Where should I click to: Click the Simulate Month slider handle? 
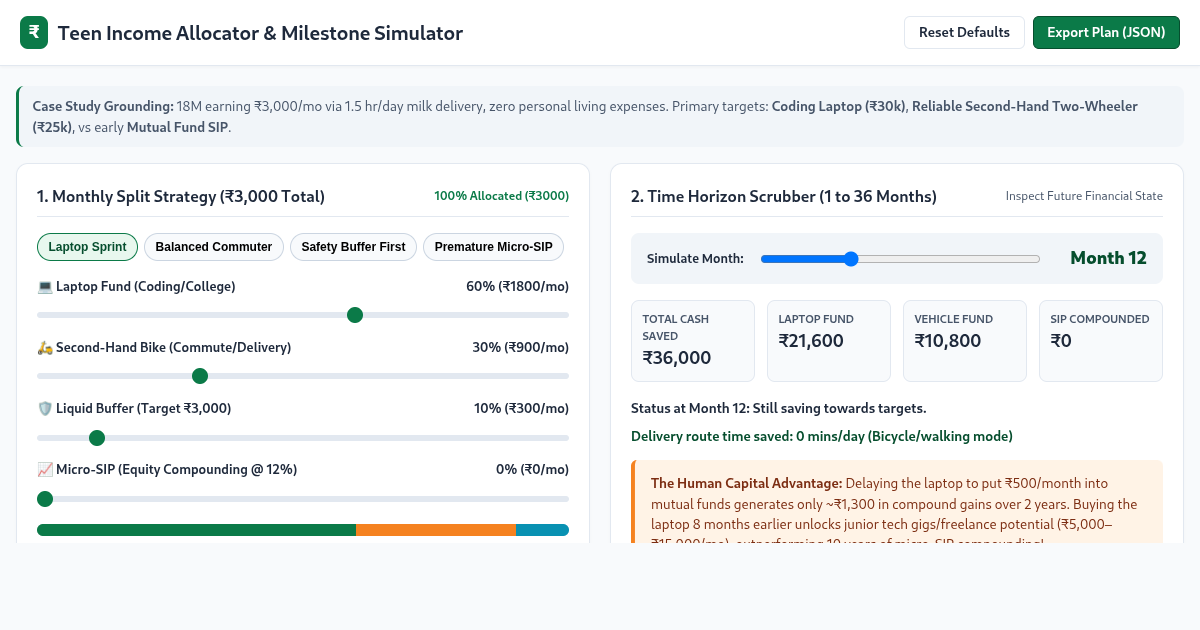click(851, 259)
